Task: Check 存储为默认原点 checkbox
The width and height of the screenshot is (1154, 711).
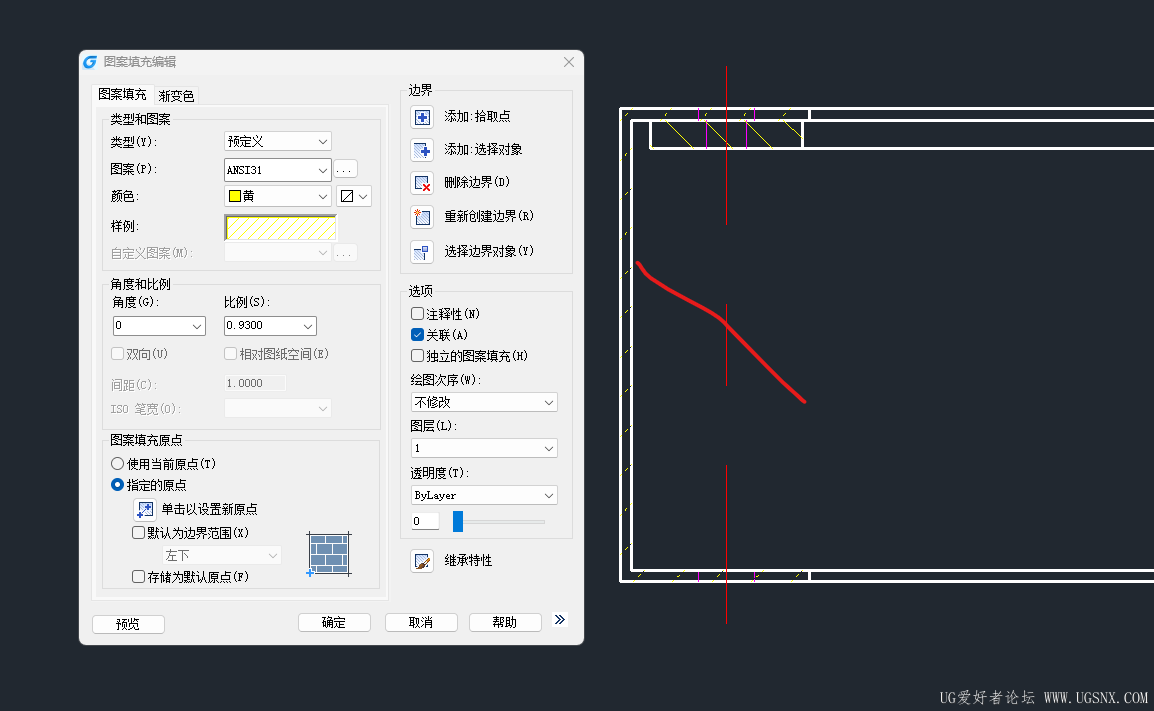Action: point(138,576)
